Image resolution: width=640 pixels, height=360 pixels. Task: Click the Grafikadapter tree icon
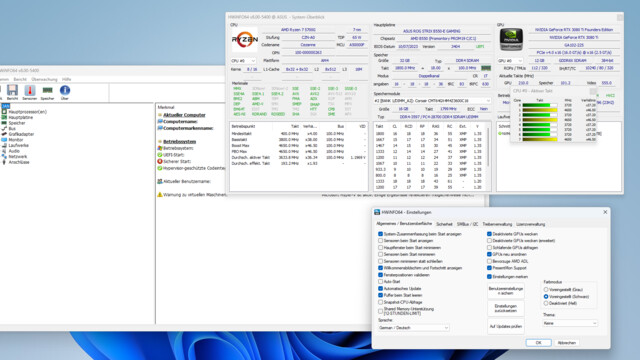[4, 134]
